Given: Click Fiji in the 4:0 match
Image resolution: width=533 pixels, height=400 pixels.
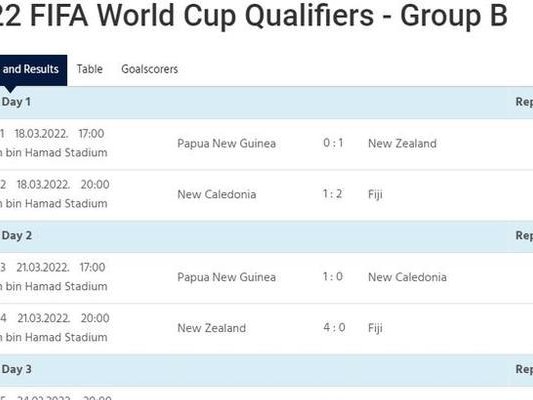Looking at the screenshot, I should pos(375,329).
